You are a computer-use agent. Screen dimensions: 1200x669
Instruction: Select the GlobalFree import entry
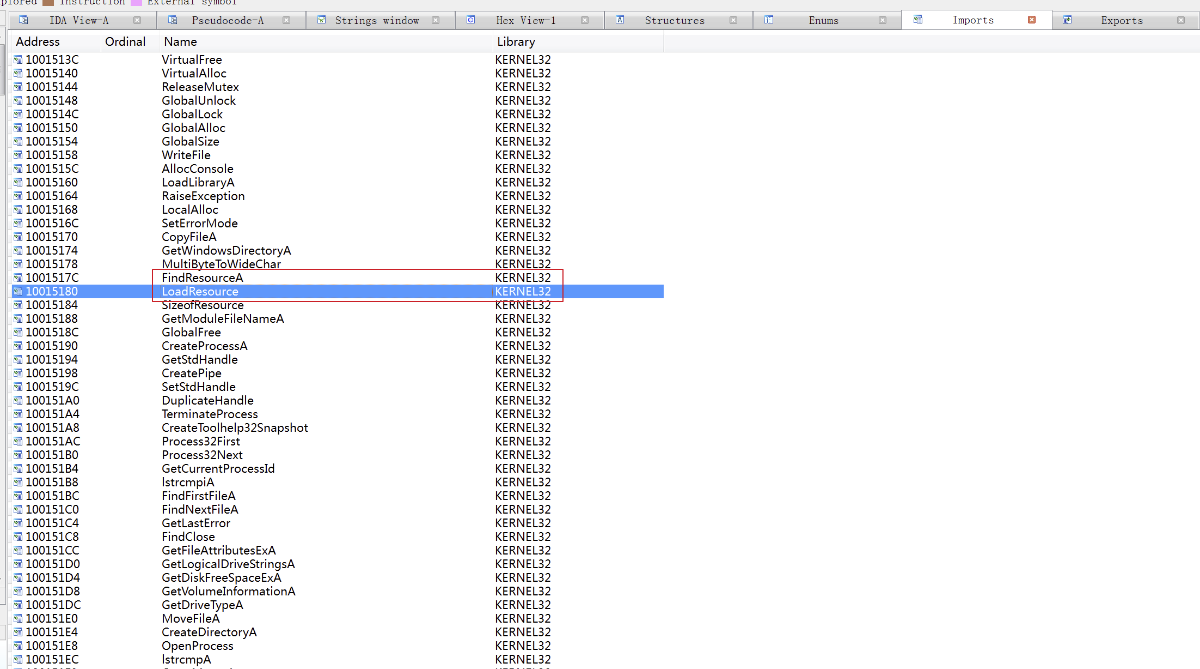(x=191, y=332)
